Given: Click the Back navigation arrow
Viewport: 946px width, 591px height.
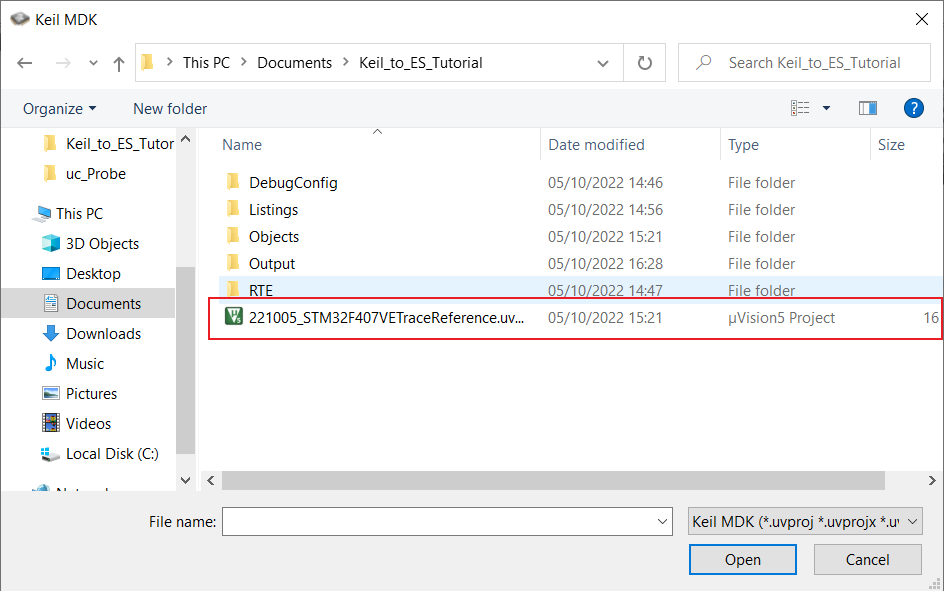Looking at the screenshot, I should 25,63.
